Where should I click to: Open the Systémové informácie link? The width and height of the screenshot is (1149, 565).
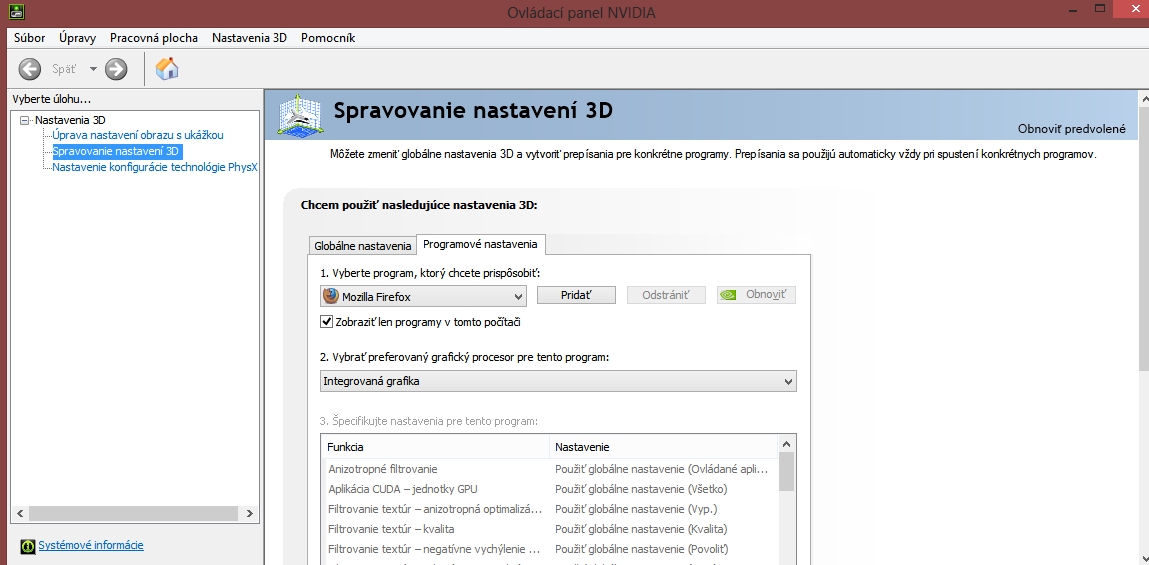tap(91, 545)
